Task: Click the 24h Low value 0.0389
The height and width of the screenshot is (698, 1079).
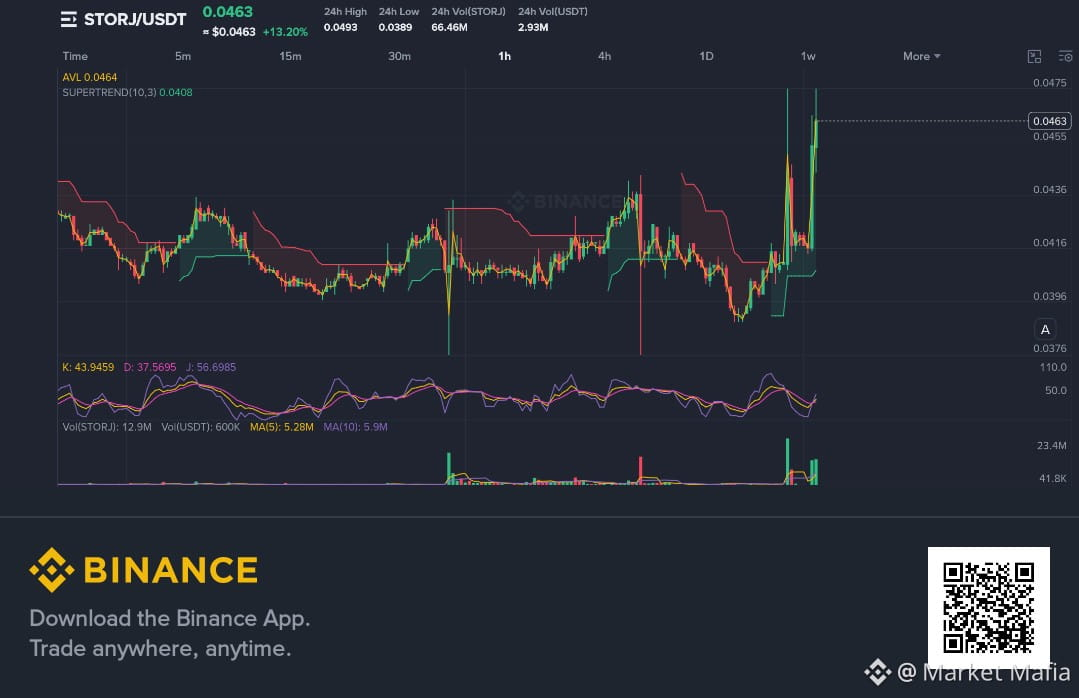Action: 395,28
